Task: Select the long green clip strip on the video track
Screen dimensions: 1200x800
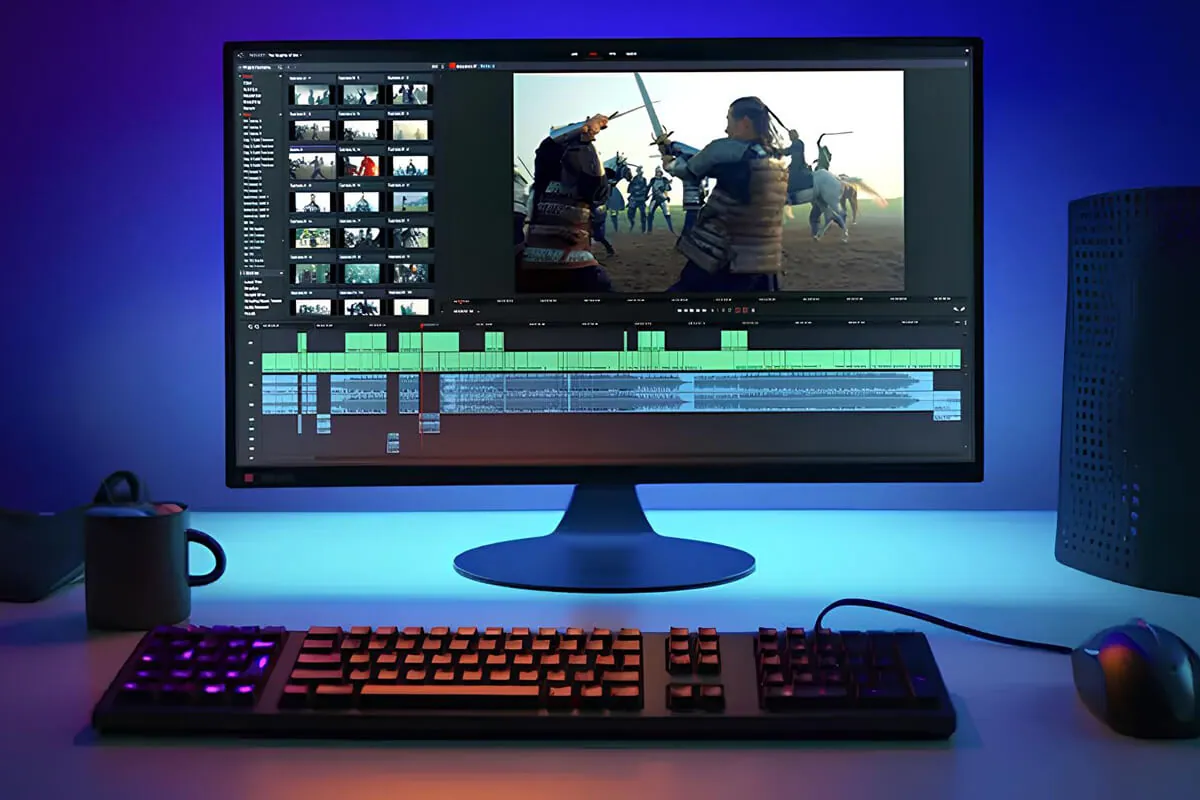Action: tap(611, 360)
